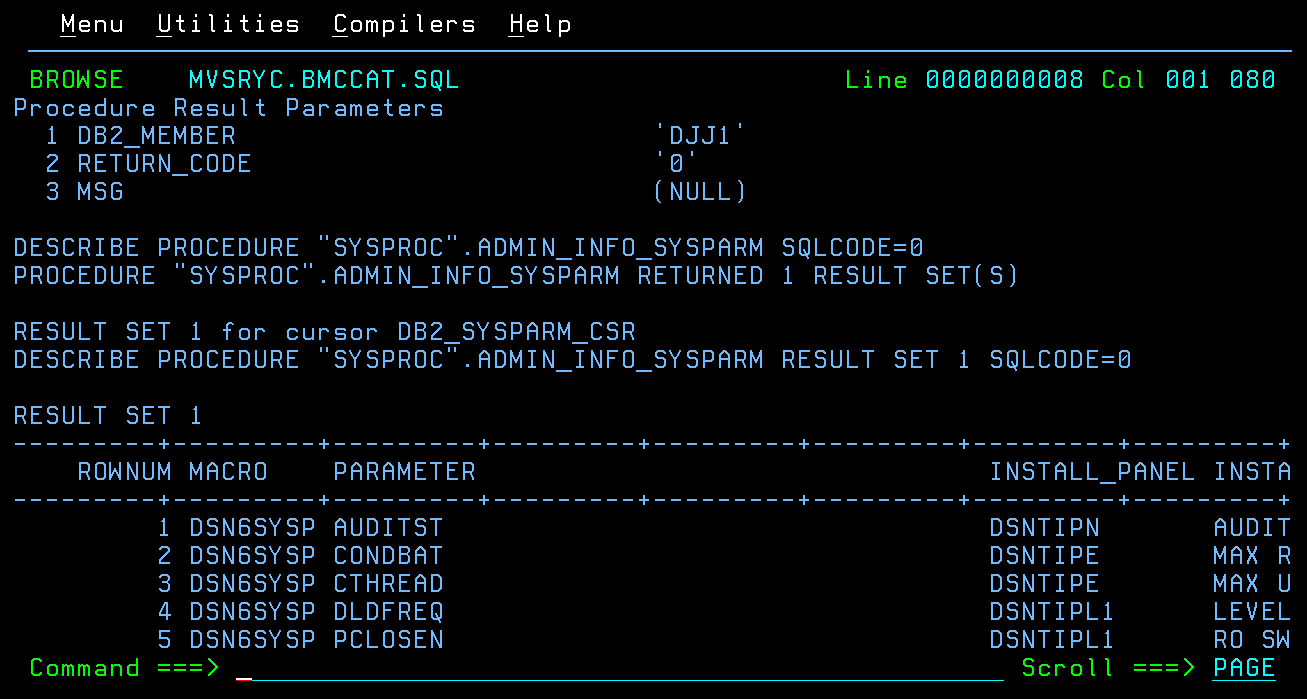1307x699 pixels.
Task: Click the PARAMETER column header
Action: click(404, 472)
